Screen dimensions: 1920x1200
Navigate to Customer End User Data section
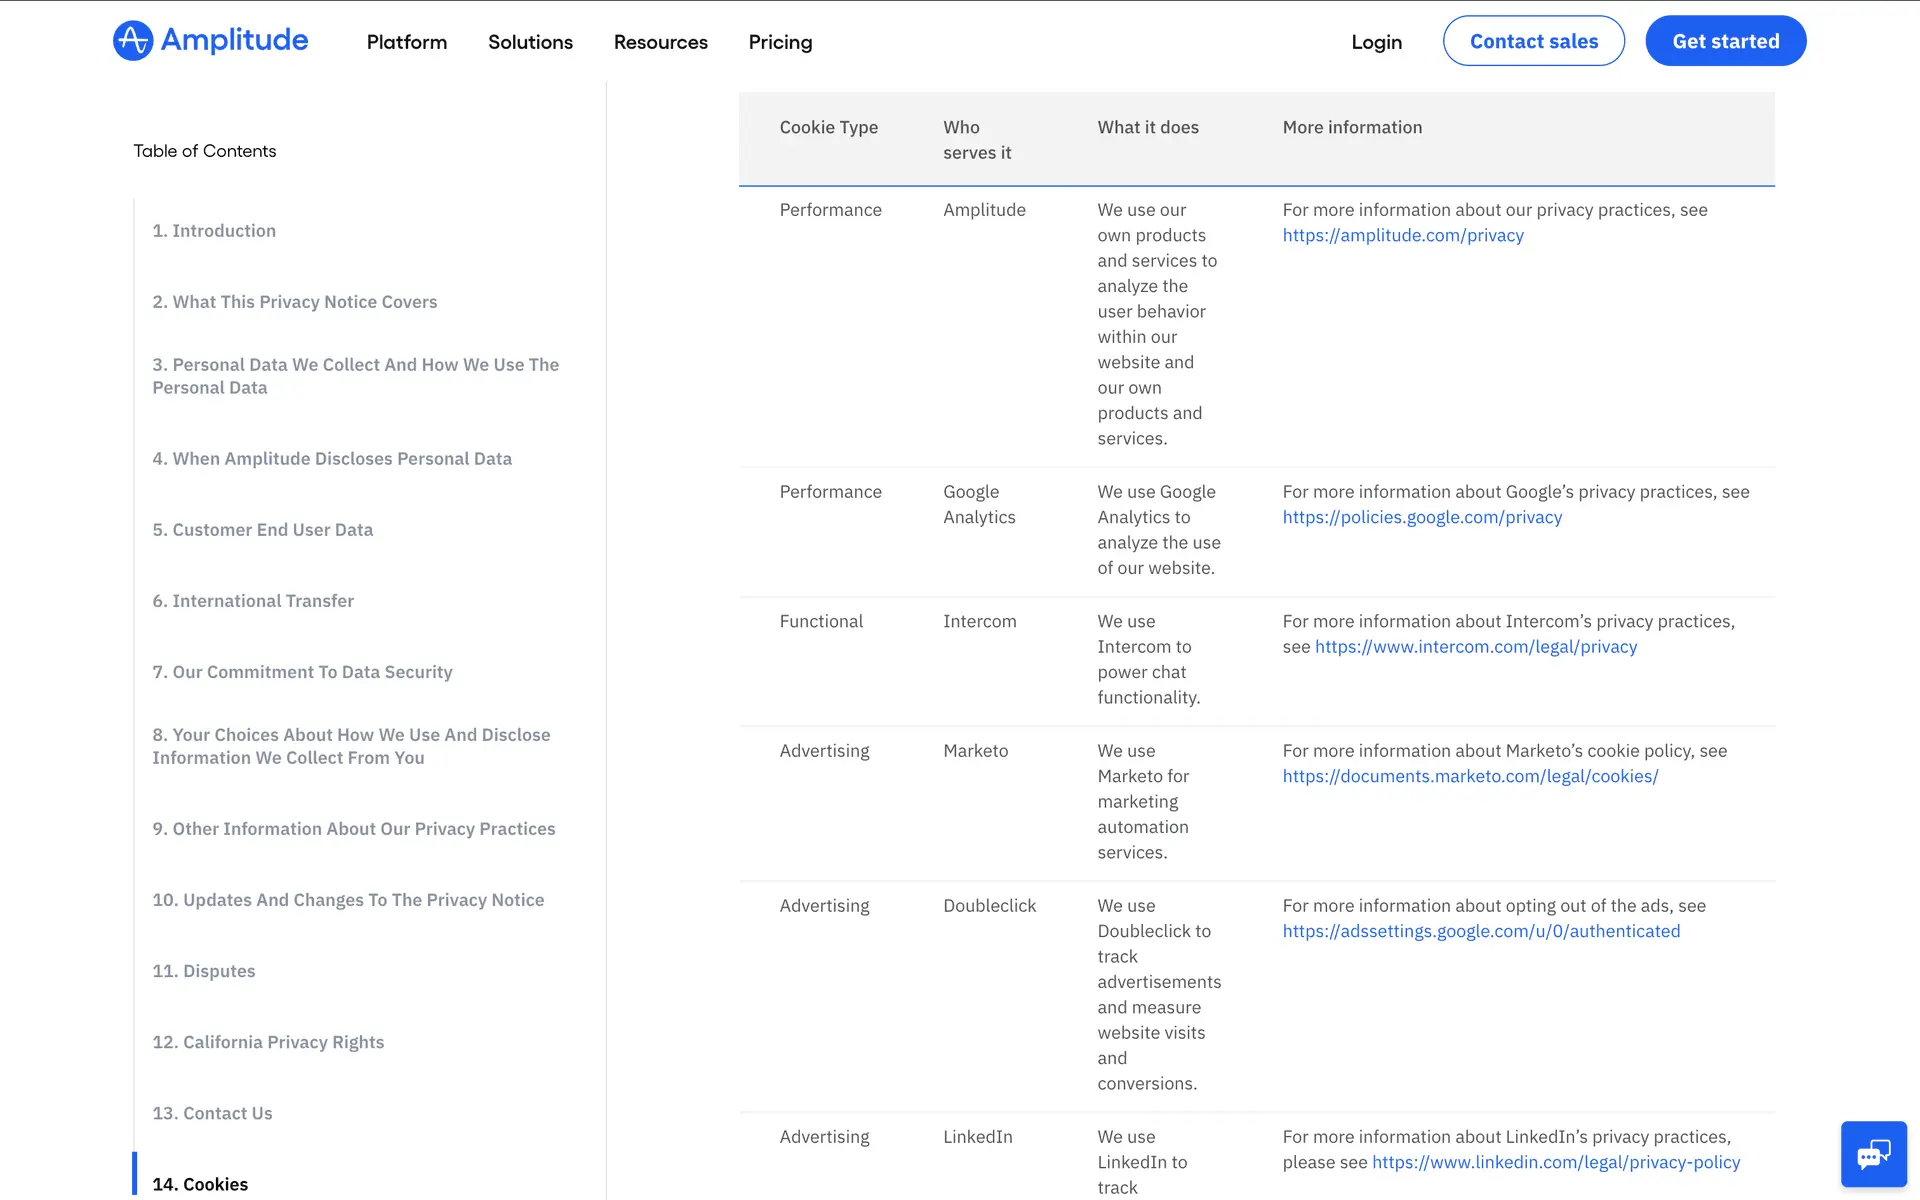(x=263, y=530)
